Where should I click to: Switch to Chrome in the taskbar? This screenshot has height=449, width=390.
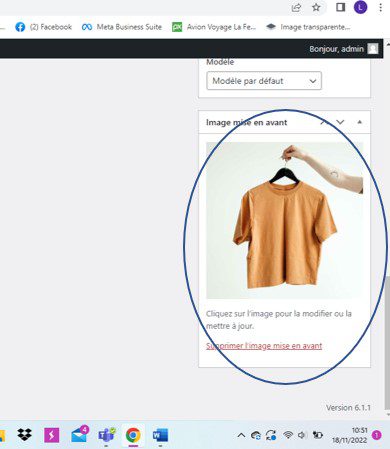point(133,435)
